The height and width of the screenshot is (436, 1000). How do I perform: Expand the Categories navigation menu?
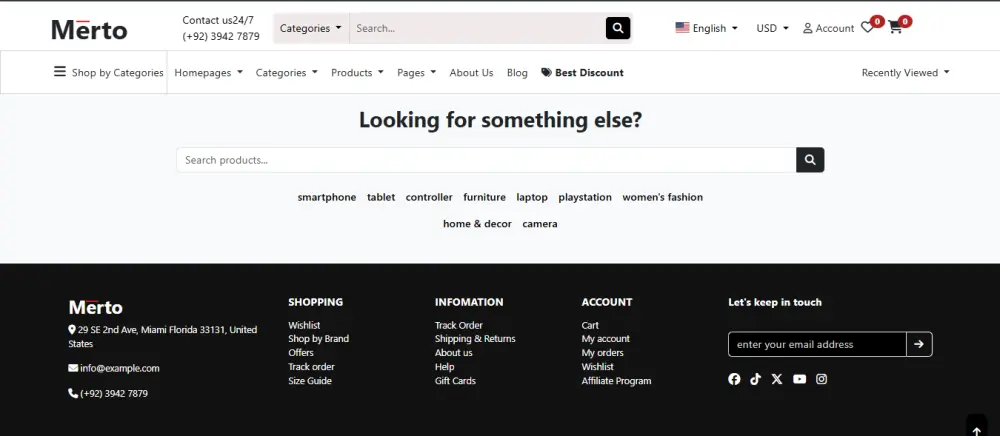(286, 73)
